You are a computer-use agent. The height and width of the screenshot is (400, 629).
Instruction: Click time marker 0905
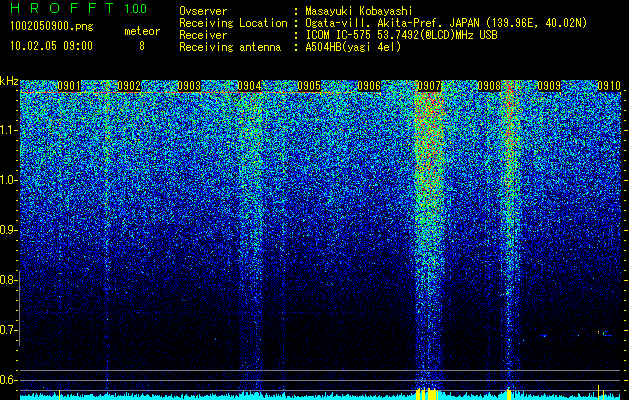coord(309,86)
